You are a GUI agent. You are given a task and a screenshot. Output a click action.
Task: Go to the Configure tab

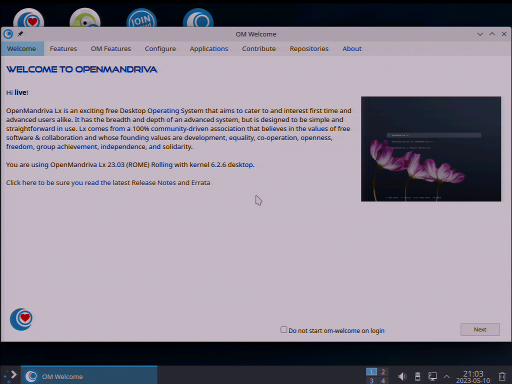pos(160,49)
